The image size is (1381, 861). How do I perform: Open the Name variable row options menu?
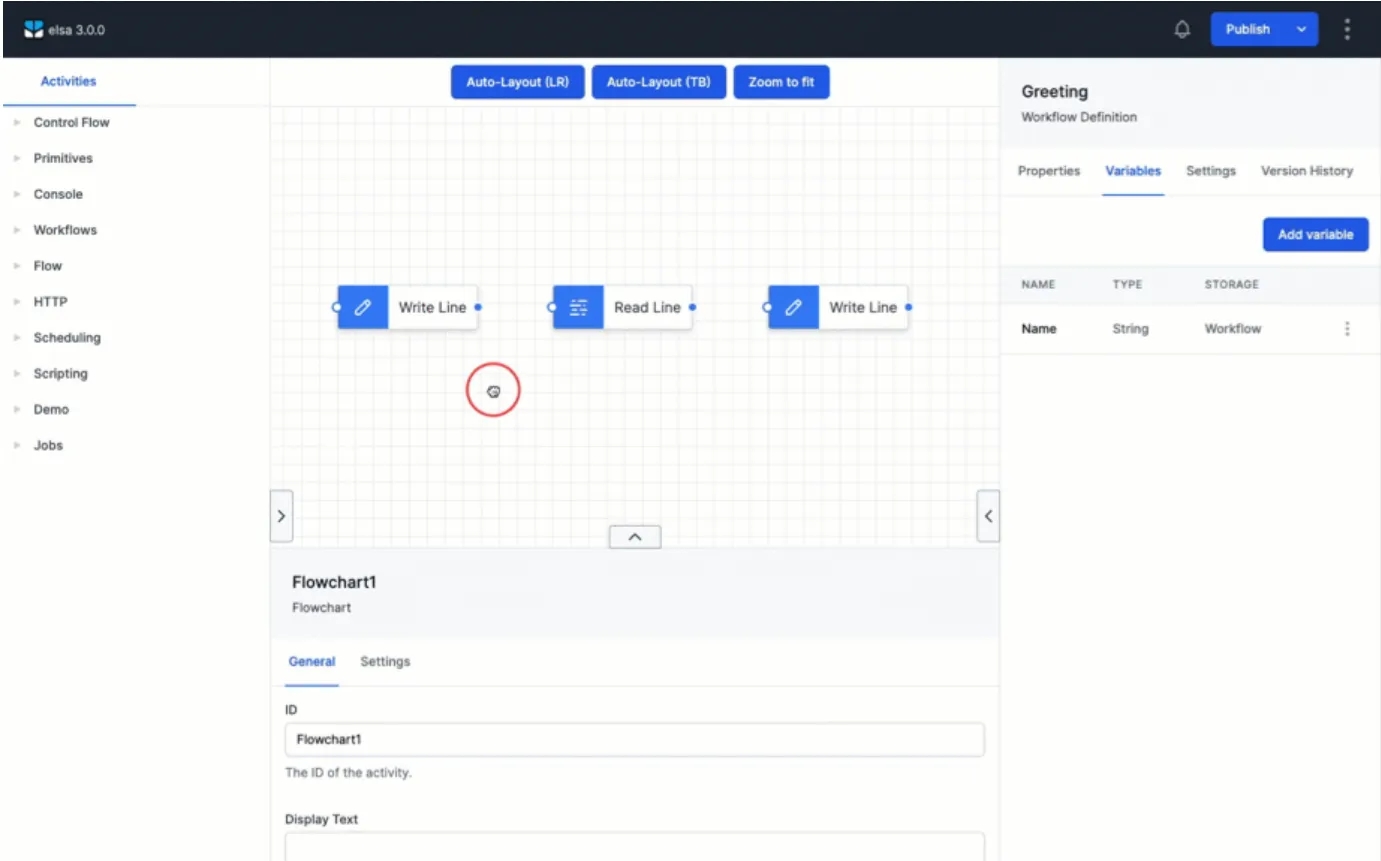[1347, 329]
